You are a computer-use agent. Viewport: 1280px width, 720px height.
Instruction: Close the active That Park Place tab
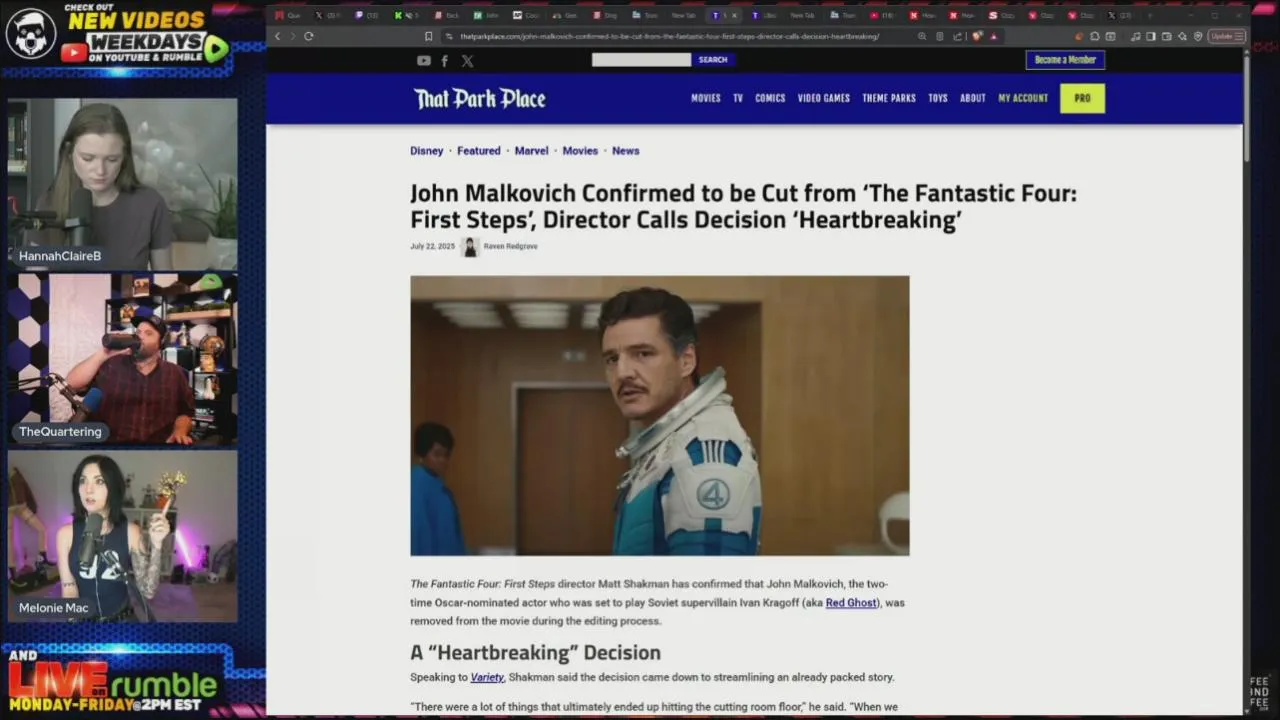[x=735, y=15]
